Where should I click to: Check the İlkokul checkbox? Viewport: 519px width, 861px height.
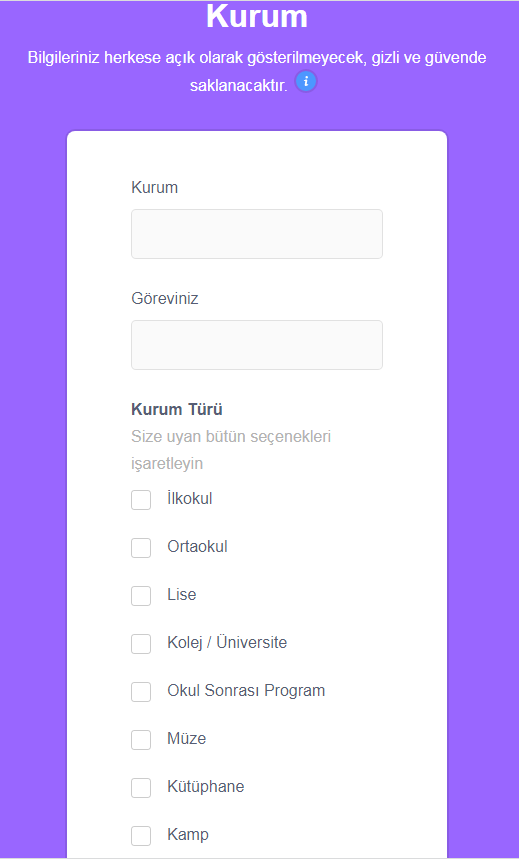pos(141,500)
